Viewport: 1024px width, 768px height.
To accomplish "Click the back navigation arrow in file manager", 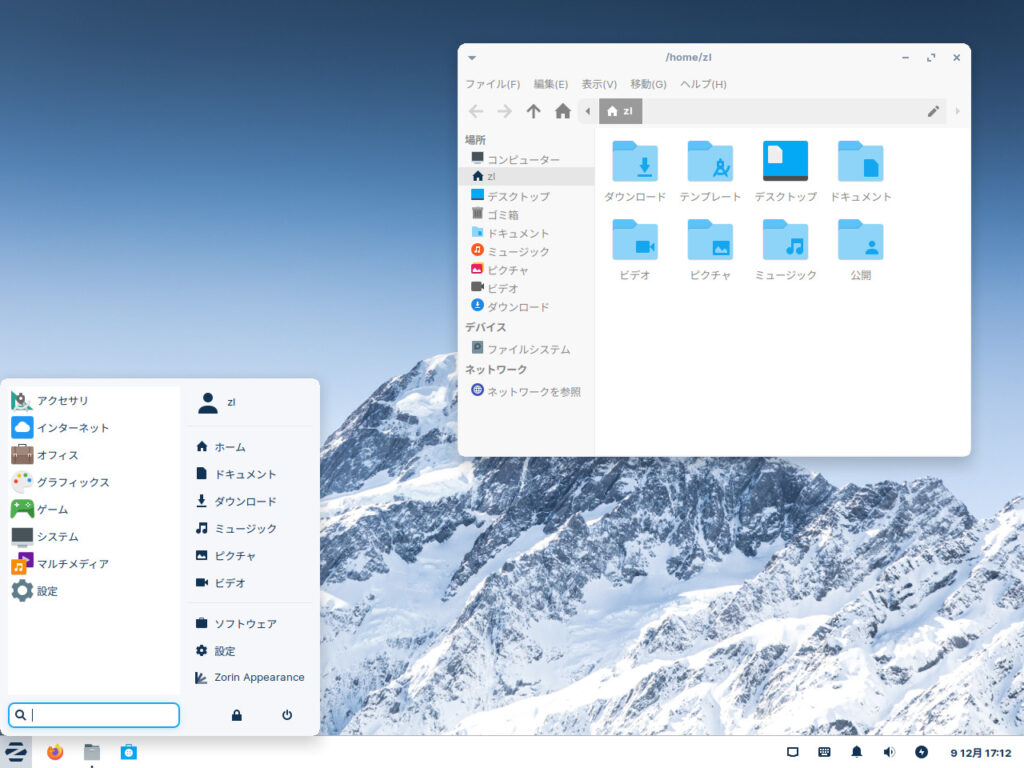I will (476, 111).
